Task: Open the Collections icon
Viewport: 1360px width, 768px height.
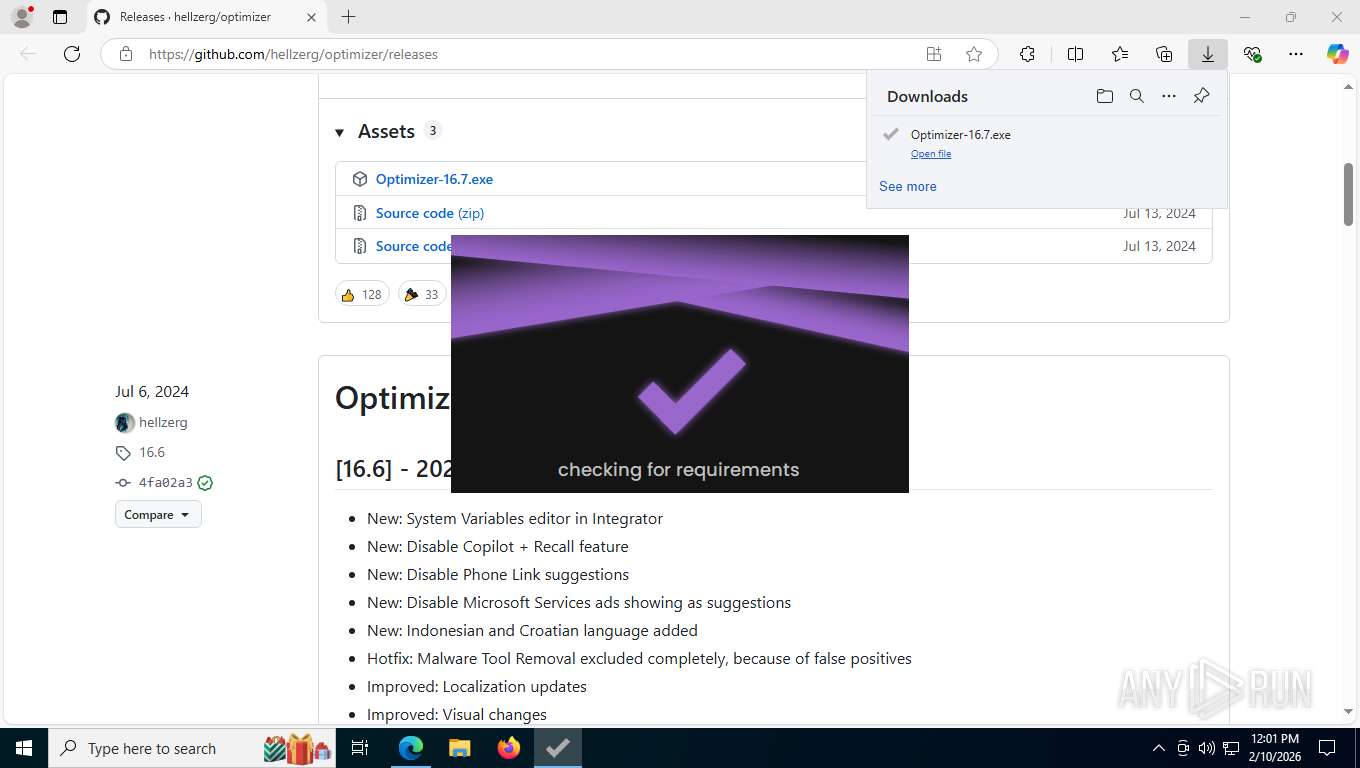Action: (x=1164, y=54)
